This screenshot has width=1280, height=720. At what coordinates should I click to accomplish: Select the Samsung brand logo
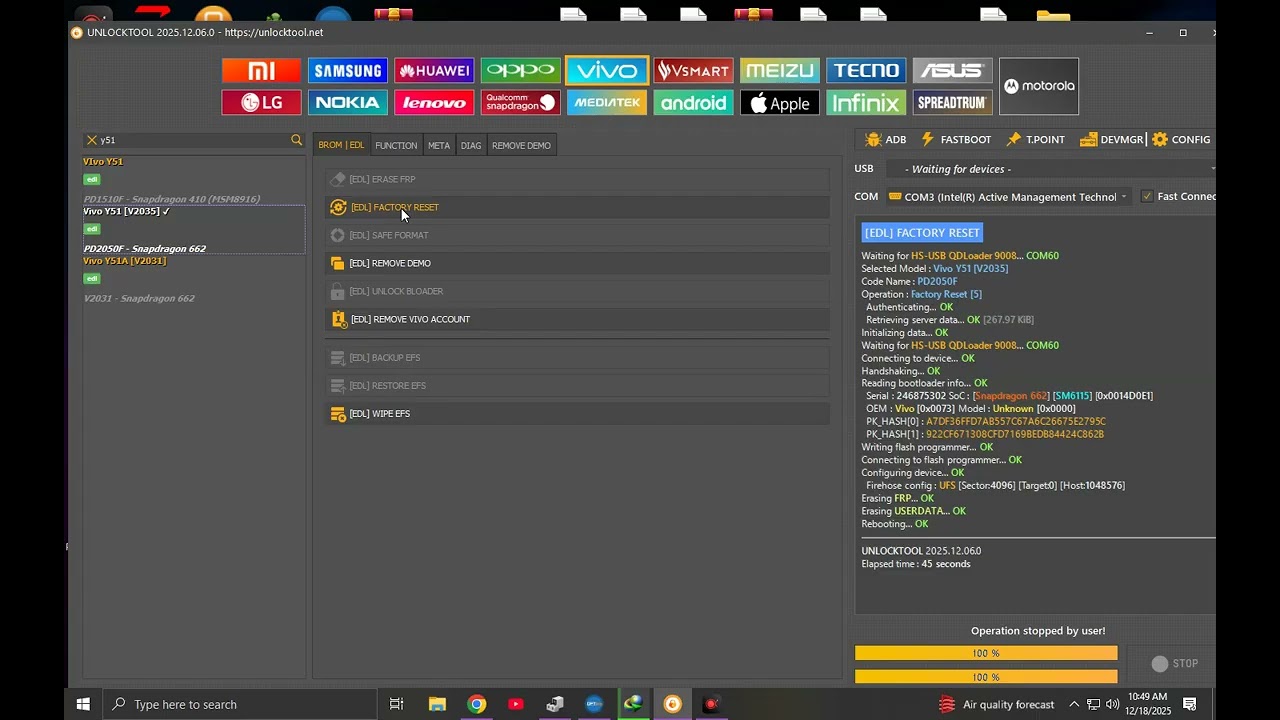[x=348, y=71]
